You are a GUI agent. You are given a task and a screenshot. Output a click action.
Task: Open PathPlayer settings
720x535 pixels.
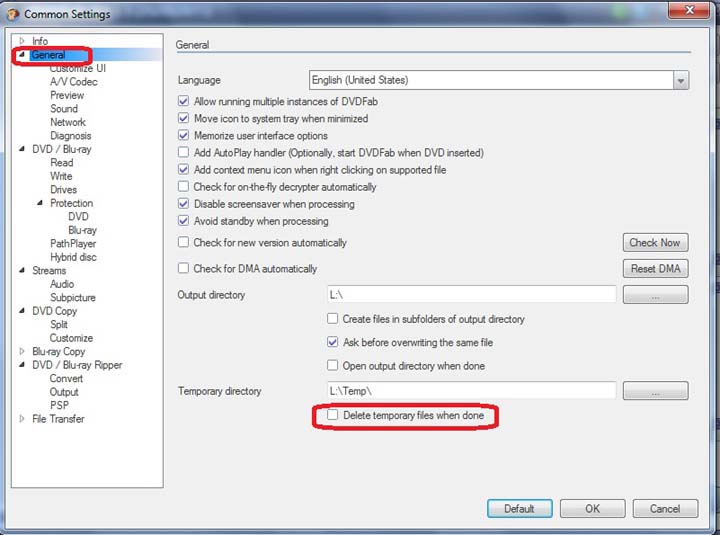[73, 243]
